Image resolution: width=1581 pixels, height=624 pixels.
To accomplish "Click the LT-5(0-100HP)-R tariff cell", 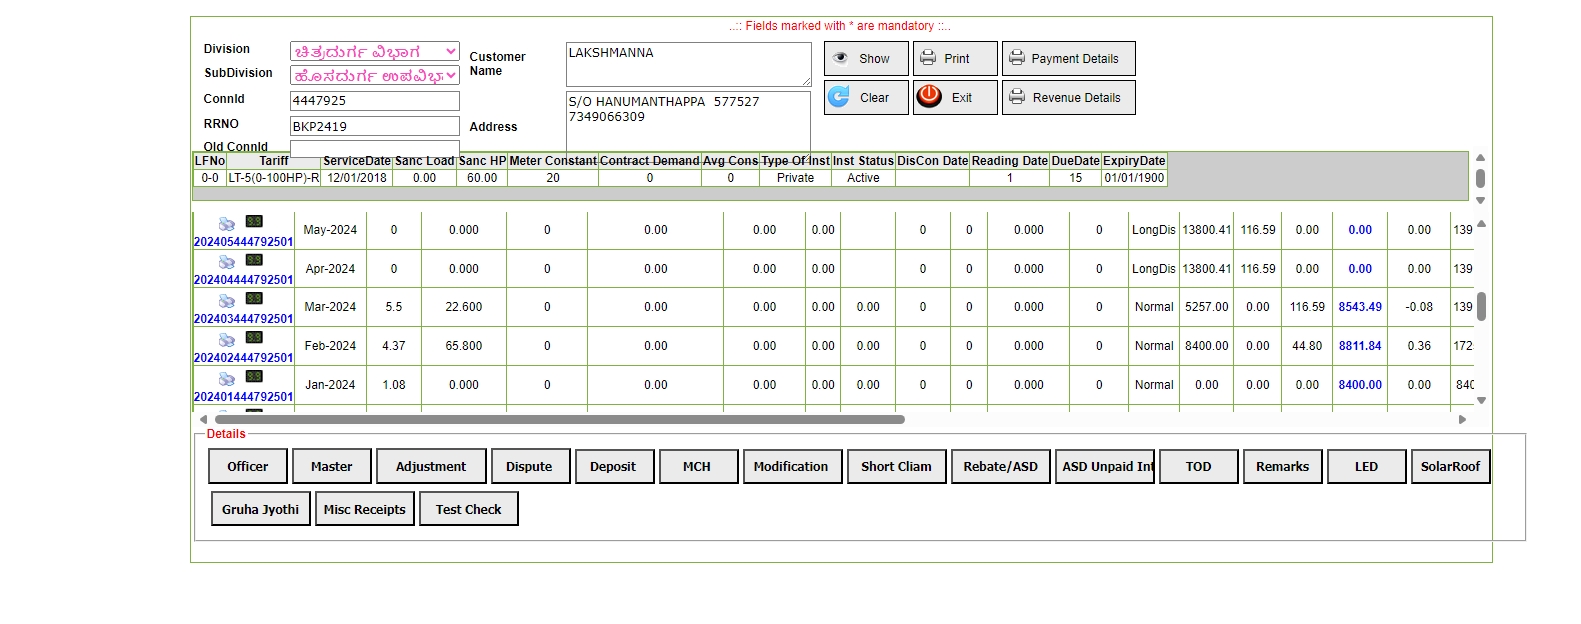I will [x=274, y=178].
